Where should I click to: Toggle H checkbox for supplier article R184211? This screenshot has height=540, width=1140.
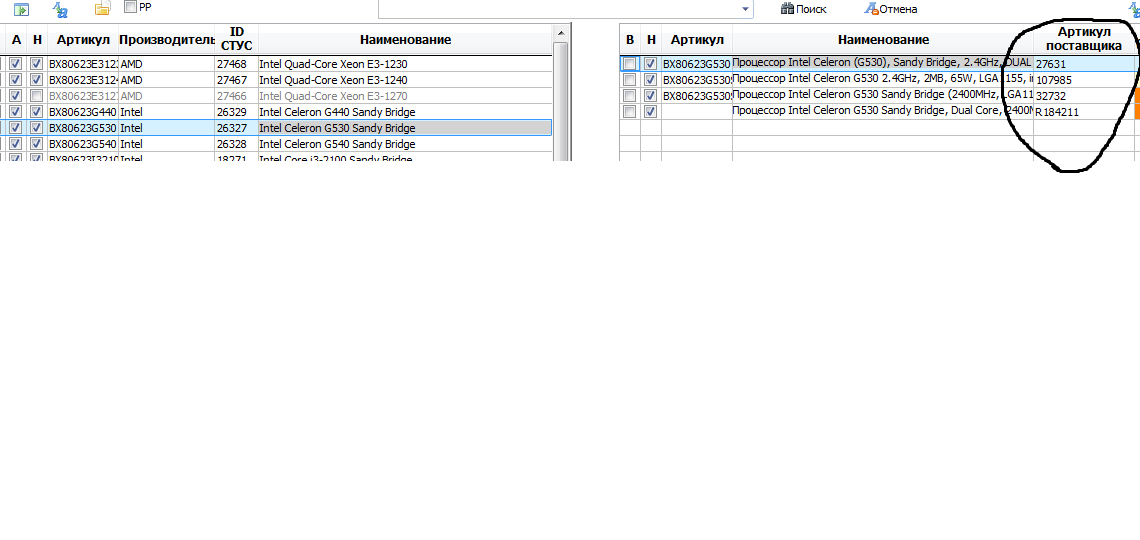point(651,112)
